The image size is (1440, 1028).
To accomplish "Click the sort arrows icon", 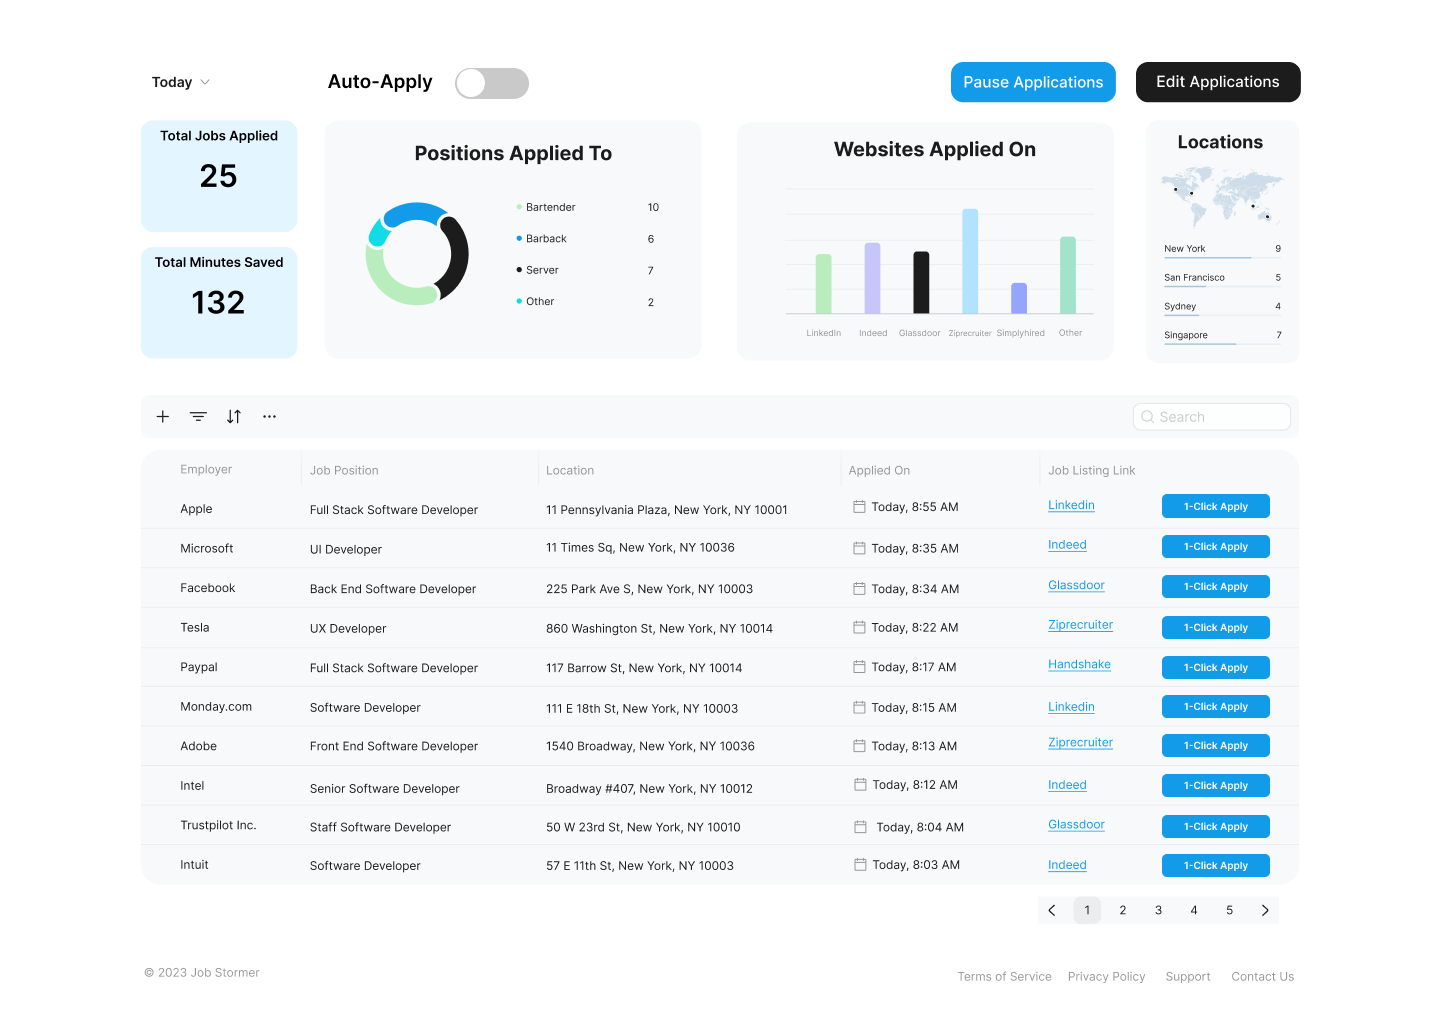I will click(234, 417).
